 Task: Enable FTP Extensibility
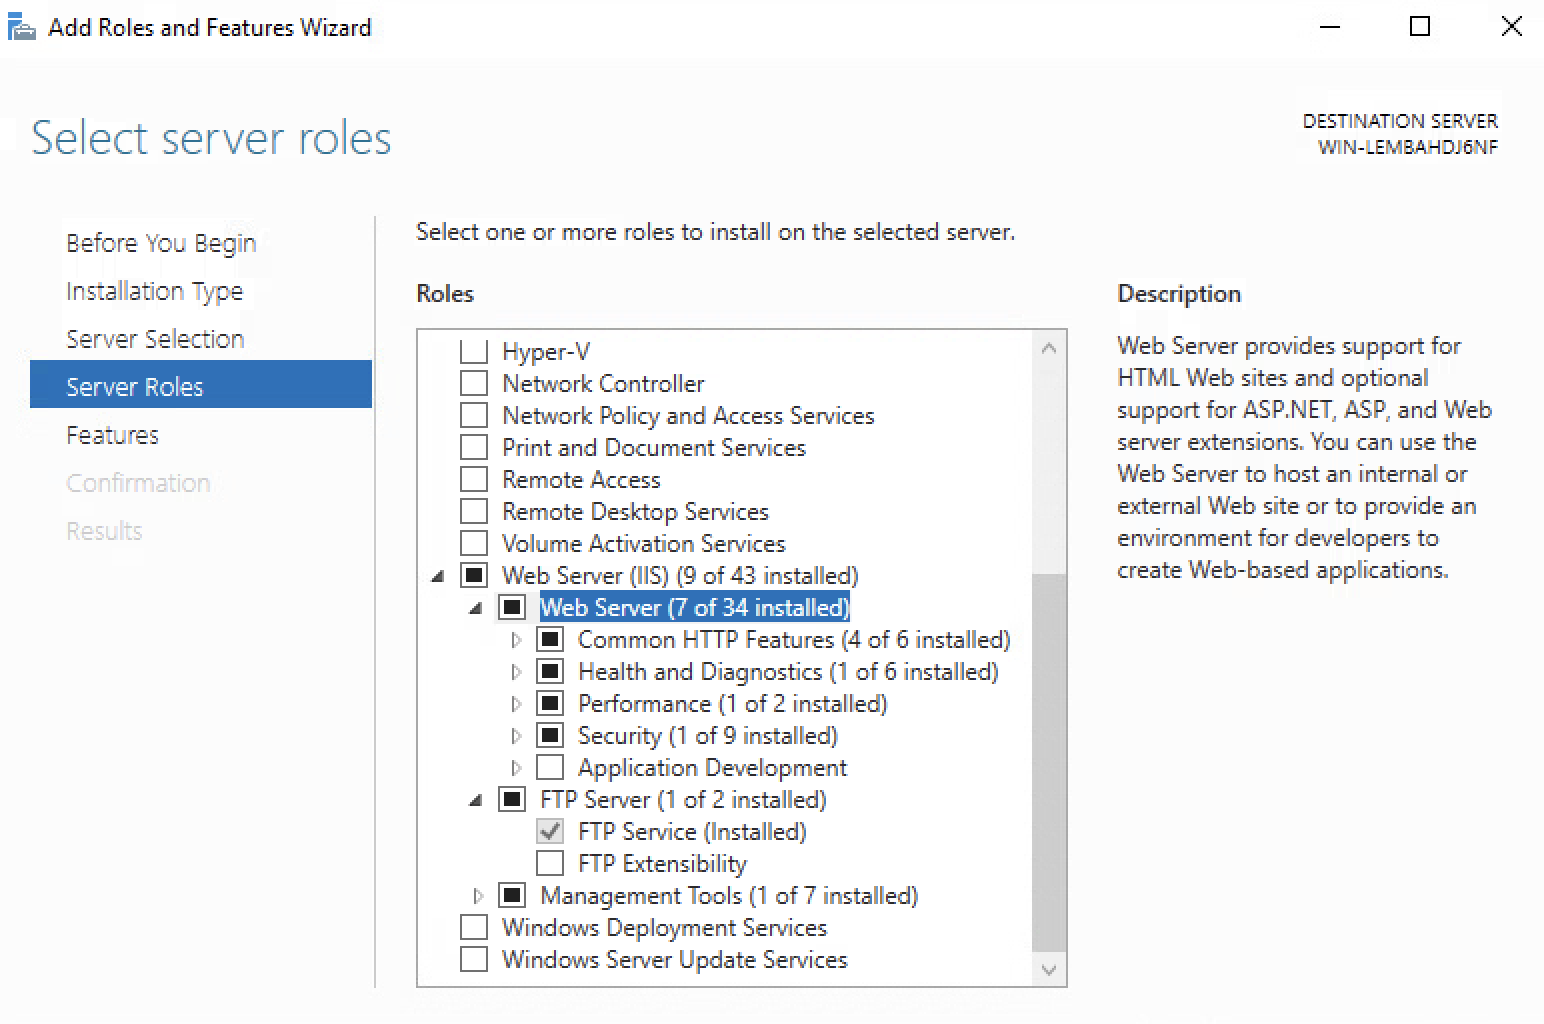[550, 862]
